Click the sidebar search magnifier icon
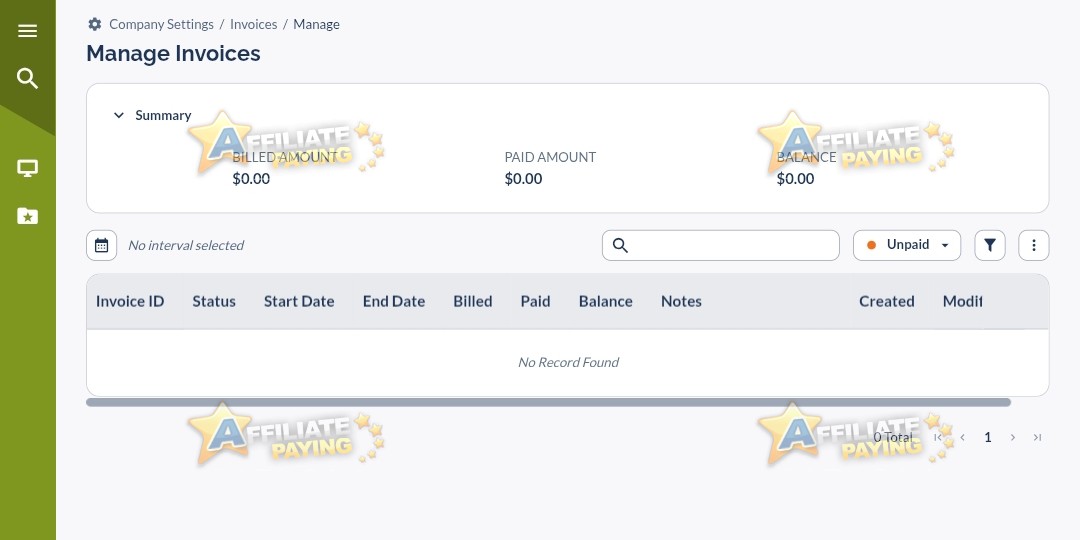The width and height of the screenshot is (1080, 540). coord(28,79)
